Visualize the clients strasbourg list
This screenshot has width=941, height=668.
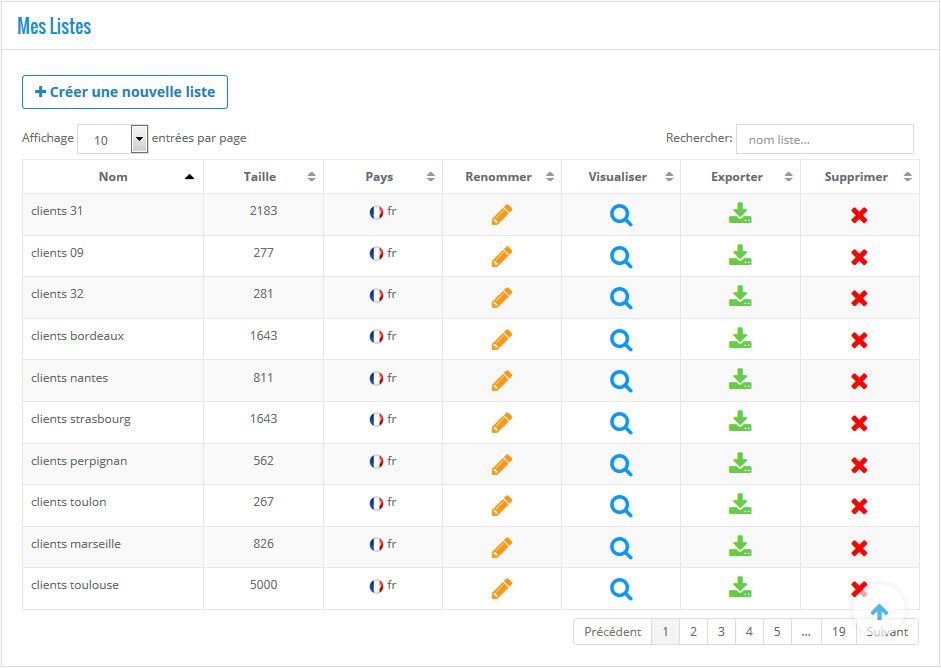click(x=621, y=423)
